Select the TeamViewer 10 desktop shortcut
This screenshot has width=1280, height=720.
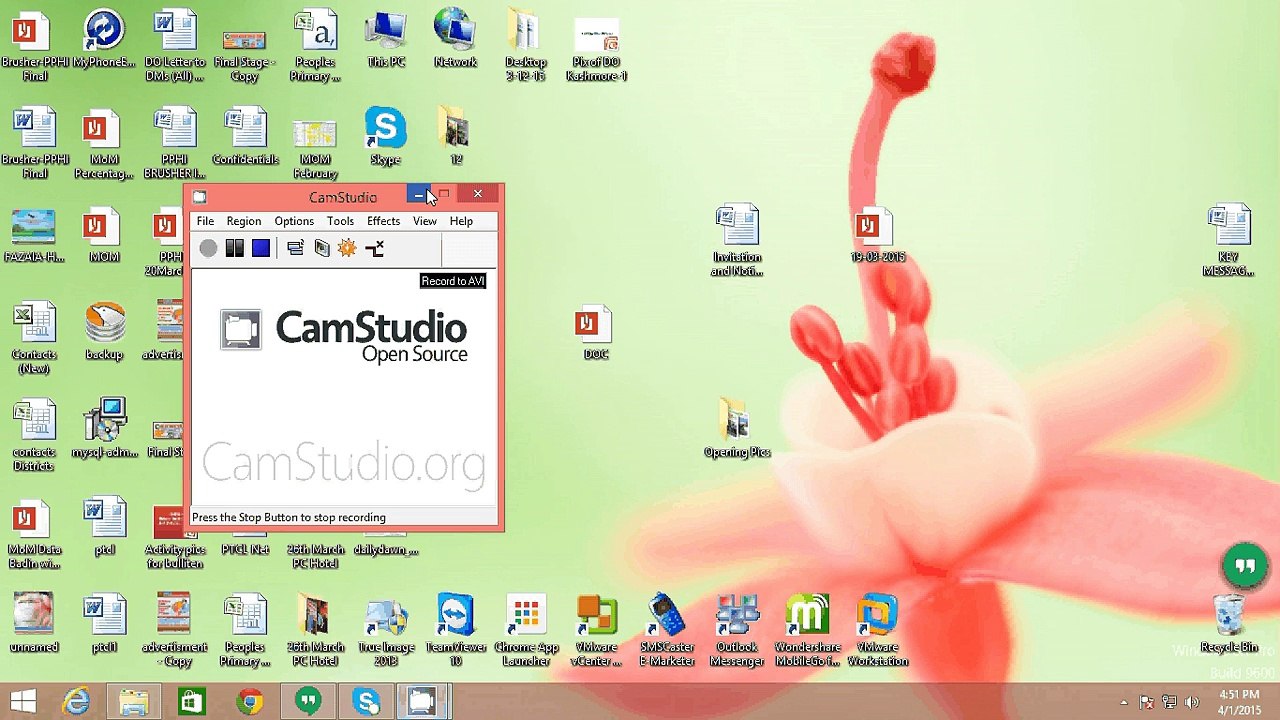coord(456,630)
